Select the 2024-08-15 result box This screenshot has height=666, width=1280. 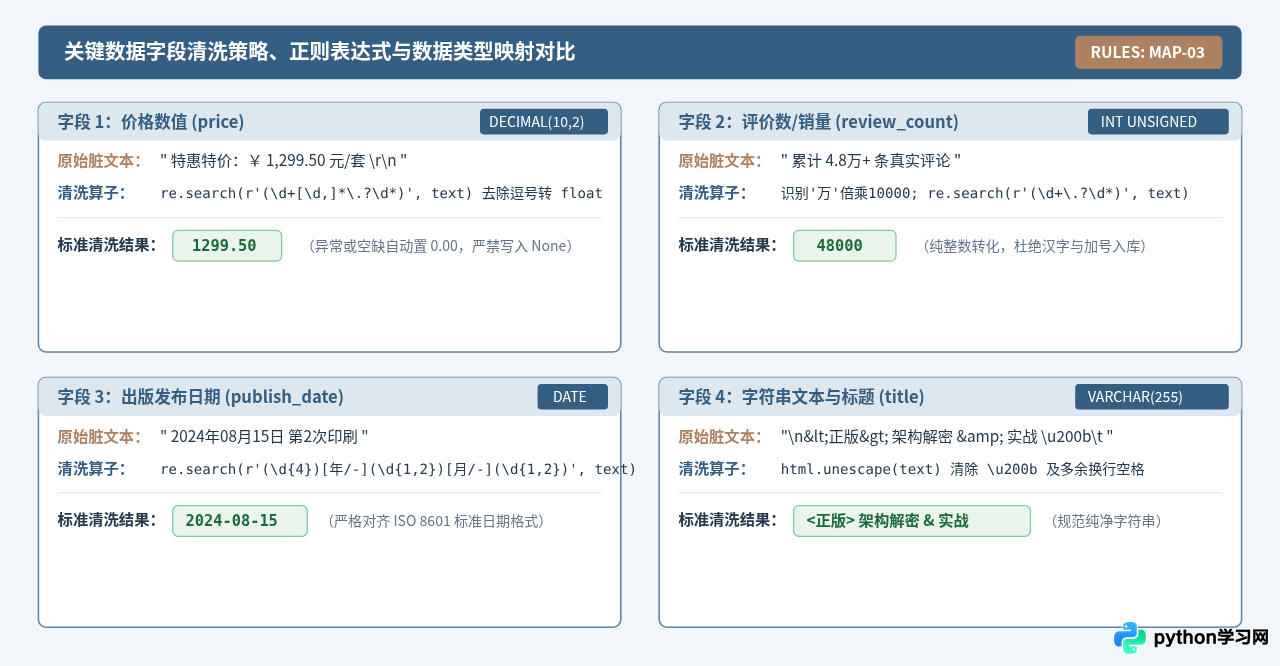(240, 521)
